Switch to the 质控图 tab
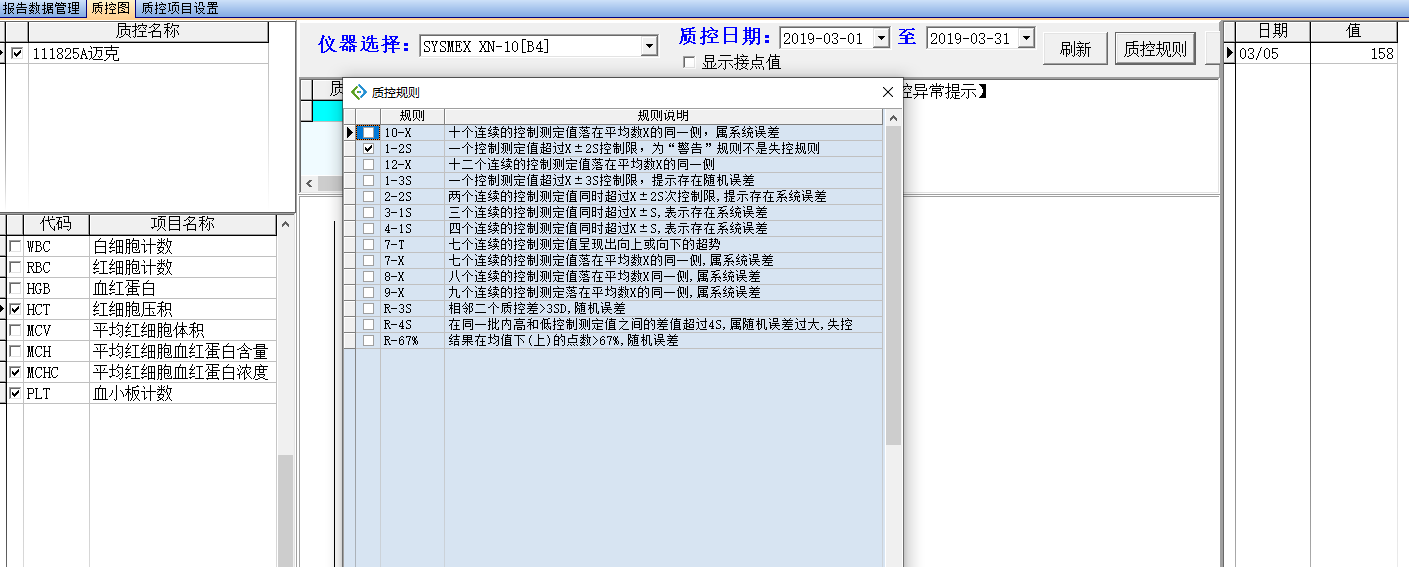1409x567 pixels. pos(109,8)
